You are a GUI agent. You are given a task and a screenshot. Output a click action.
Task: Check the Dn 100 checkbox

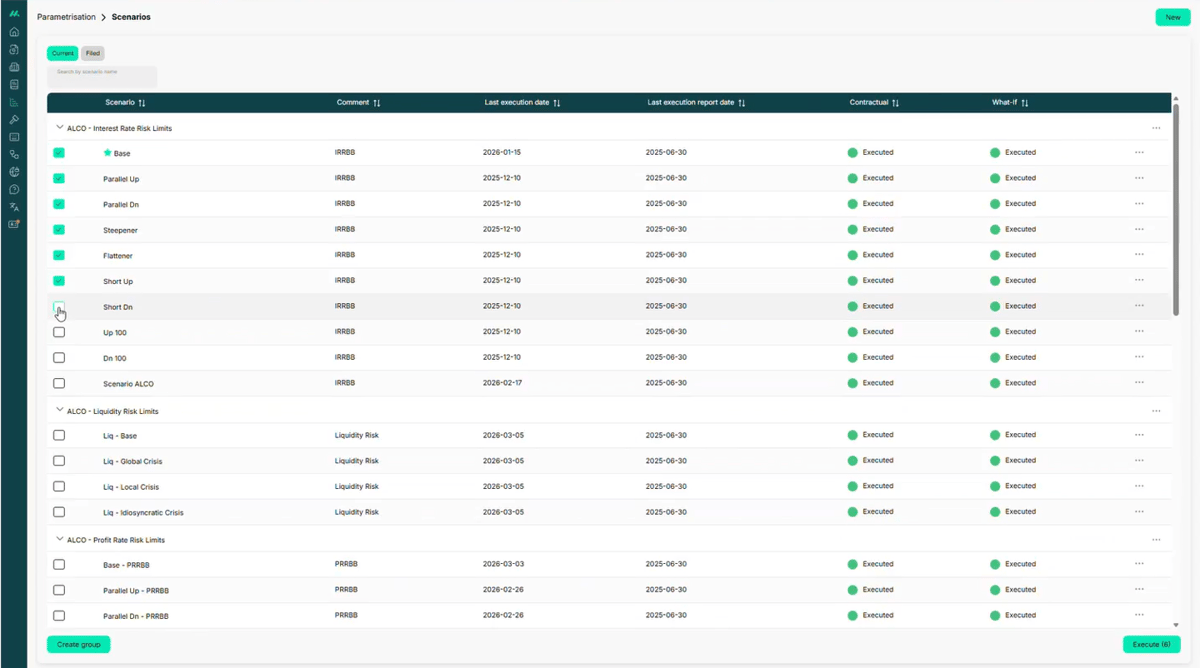pos(59,358)
